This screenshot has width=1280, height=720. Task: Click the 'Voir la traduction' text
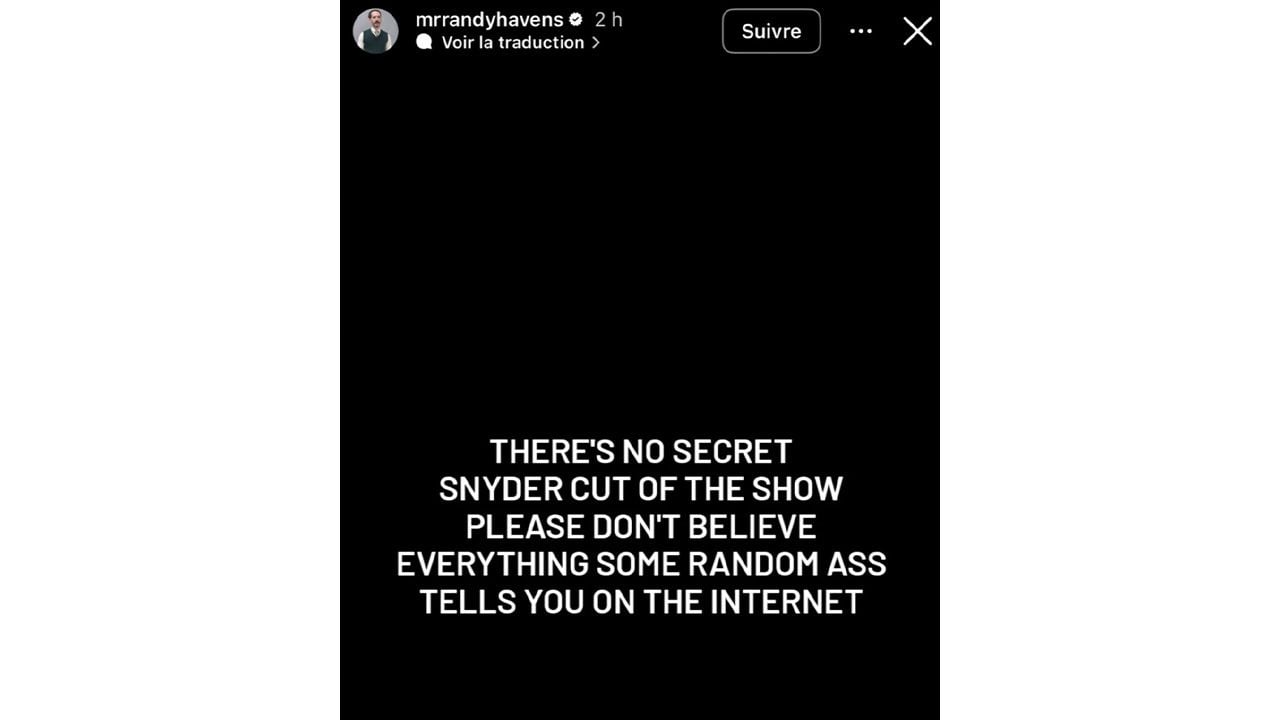[513, 42]
